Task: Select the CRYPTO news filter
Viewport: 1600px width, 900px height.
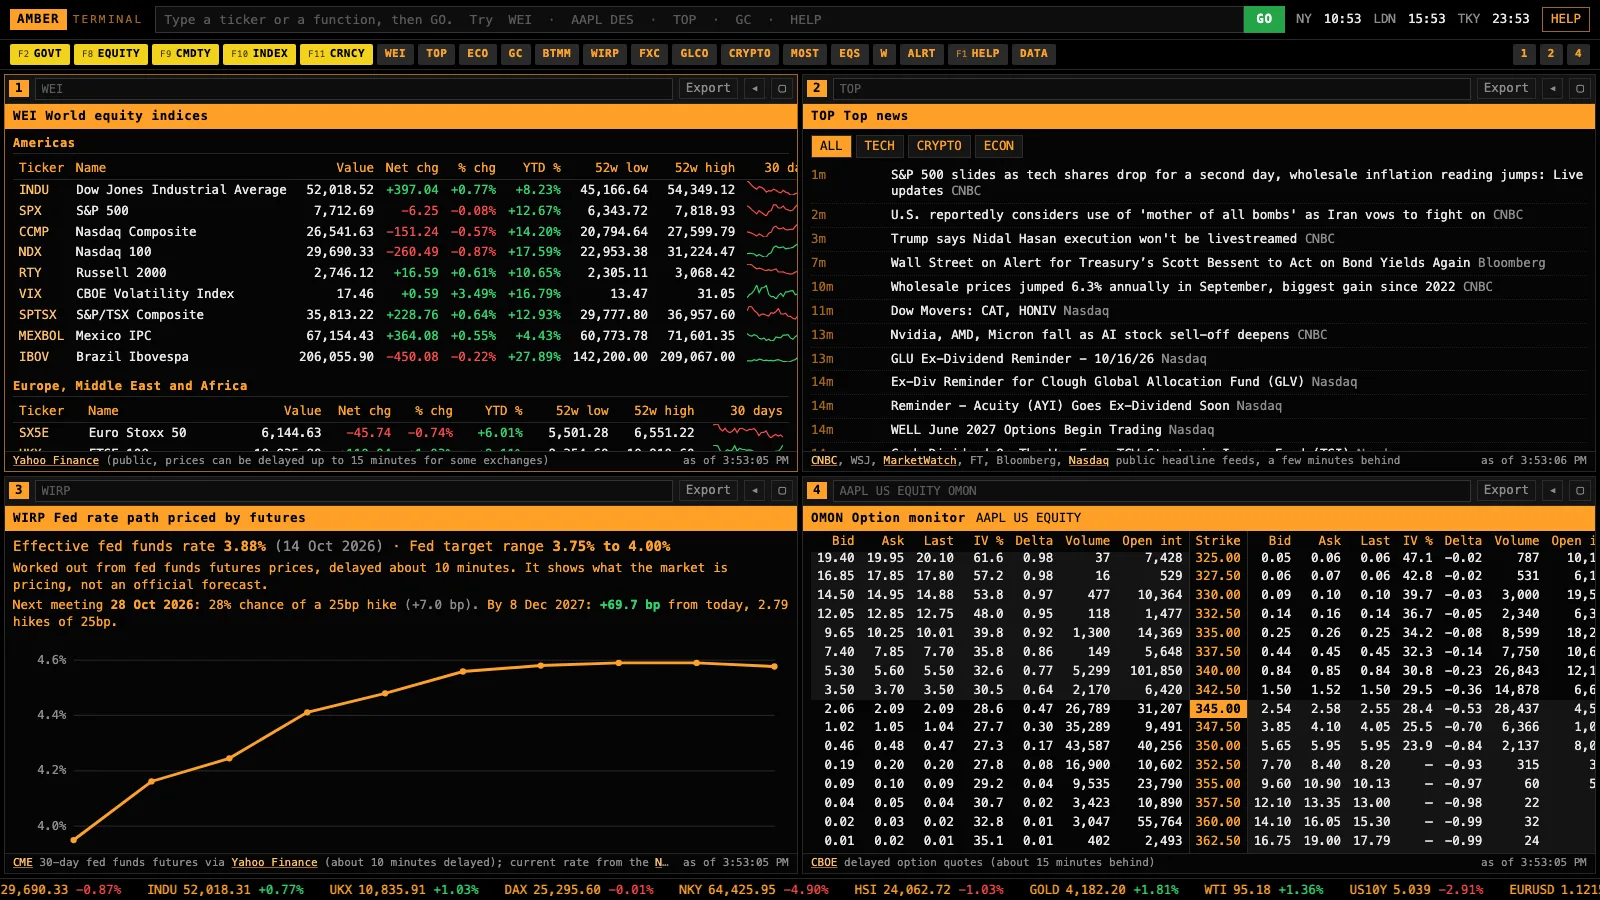Action: 939,146
